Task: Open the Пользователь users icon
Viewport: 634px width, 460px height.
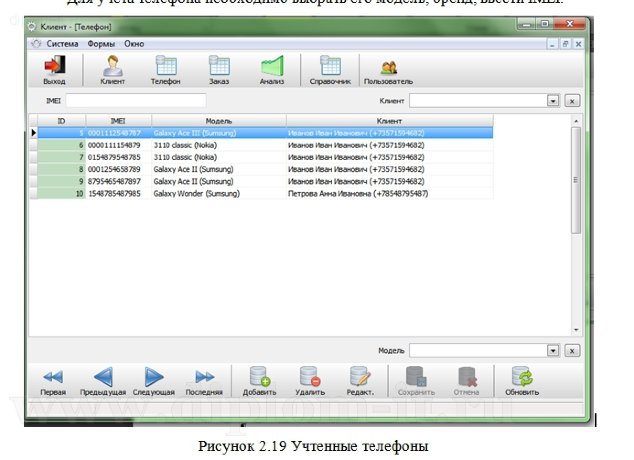Action: tap(388, 69)
